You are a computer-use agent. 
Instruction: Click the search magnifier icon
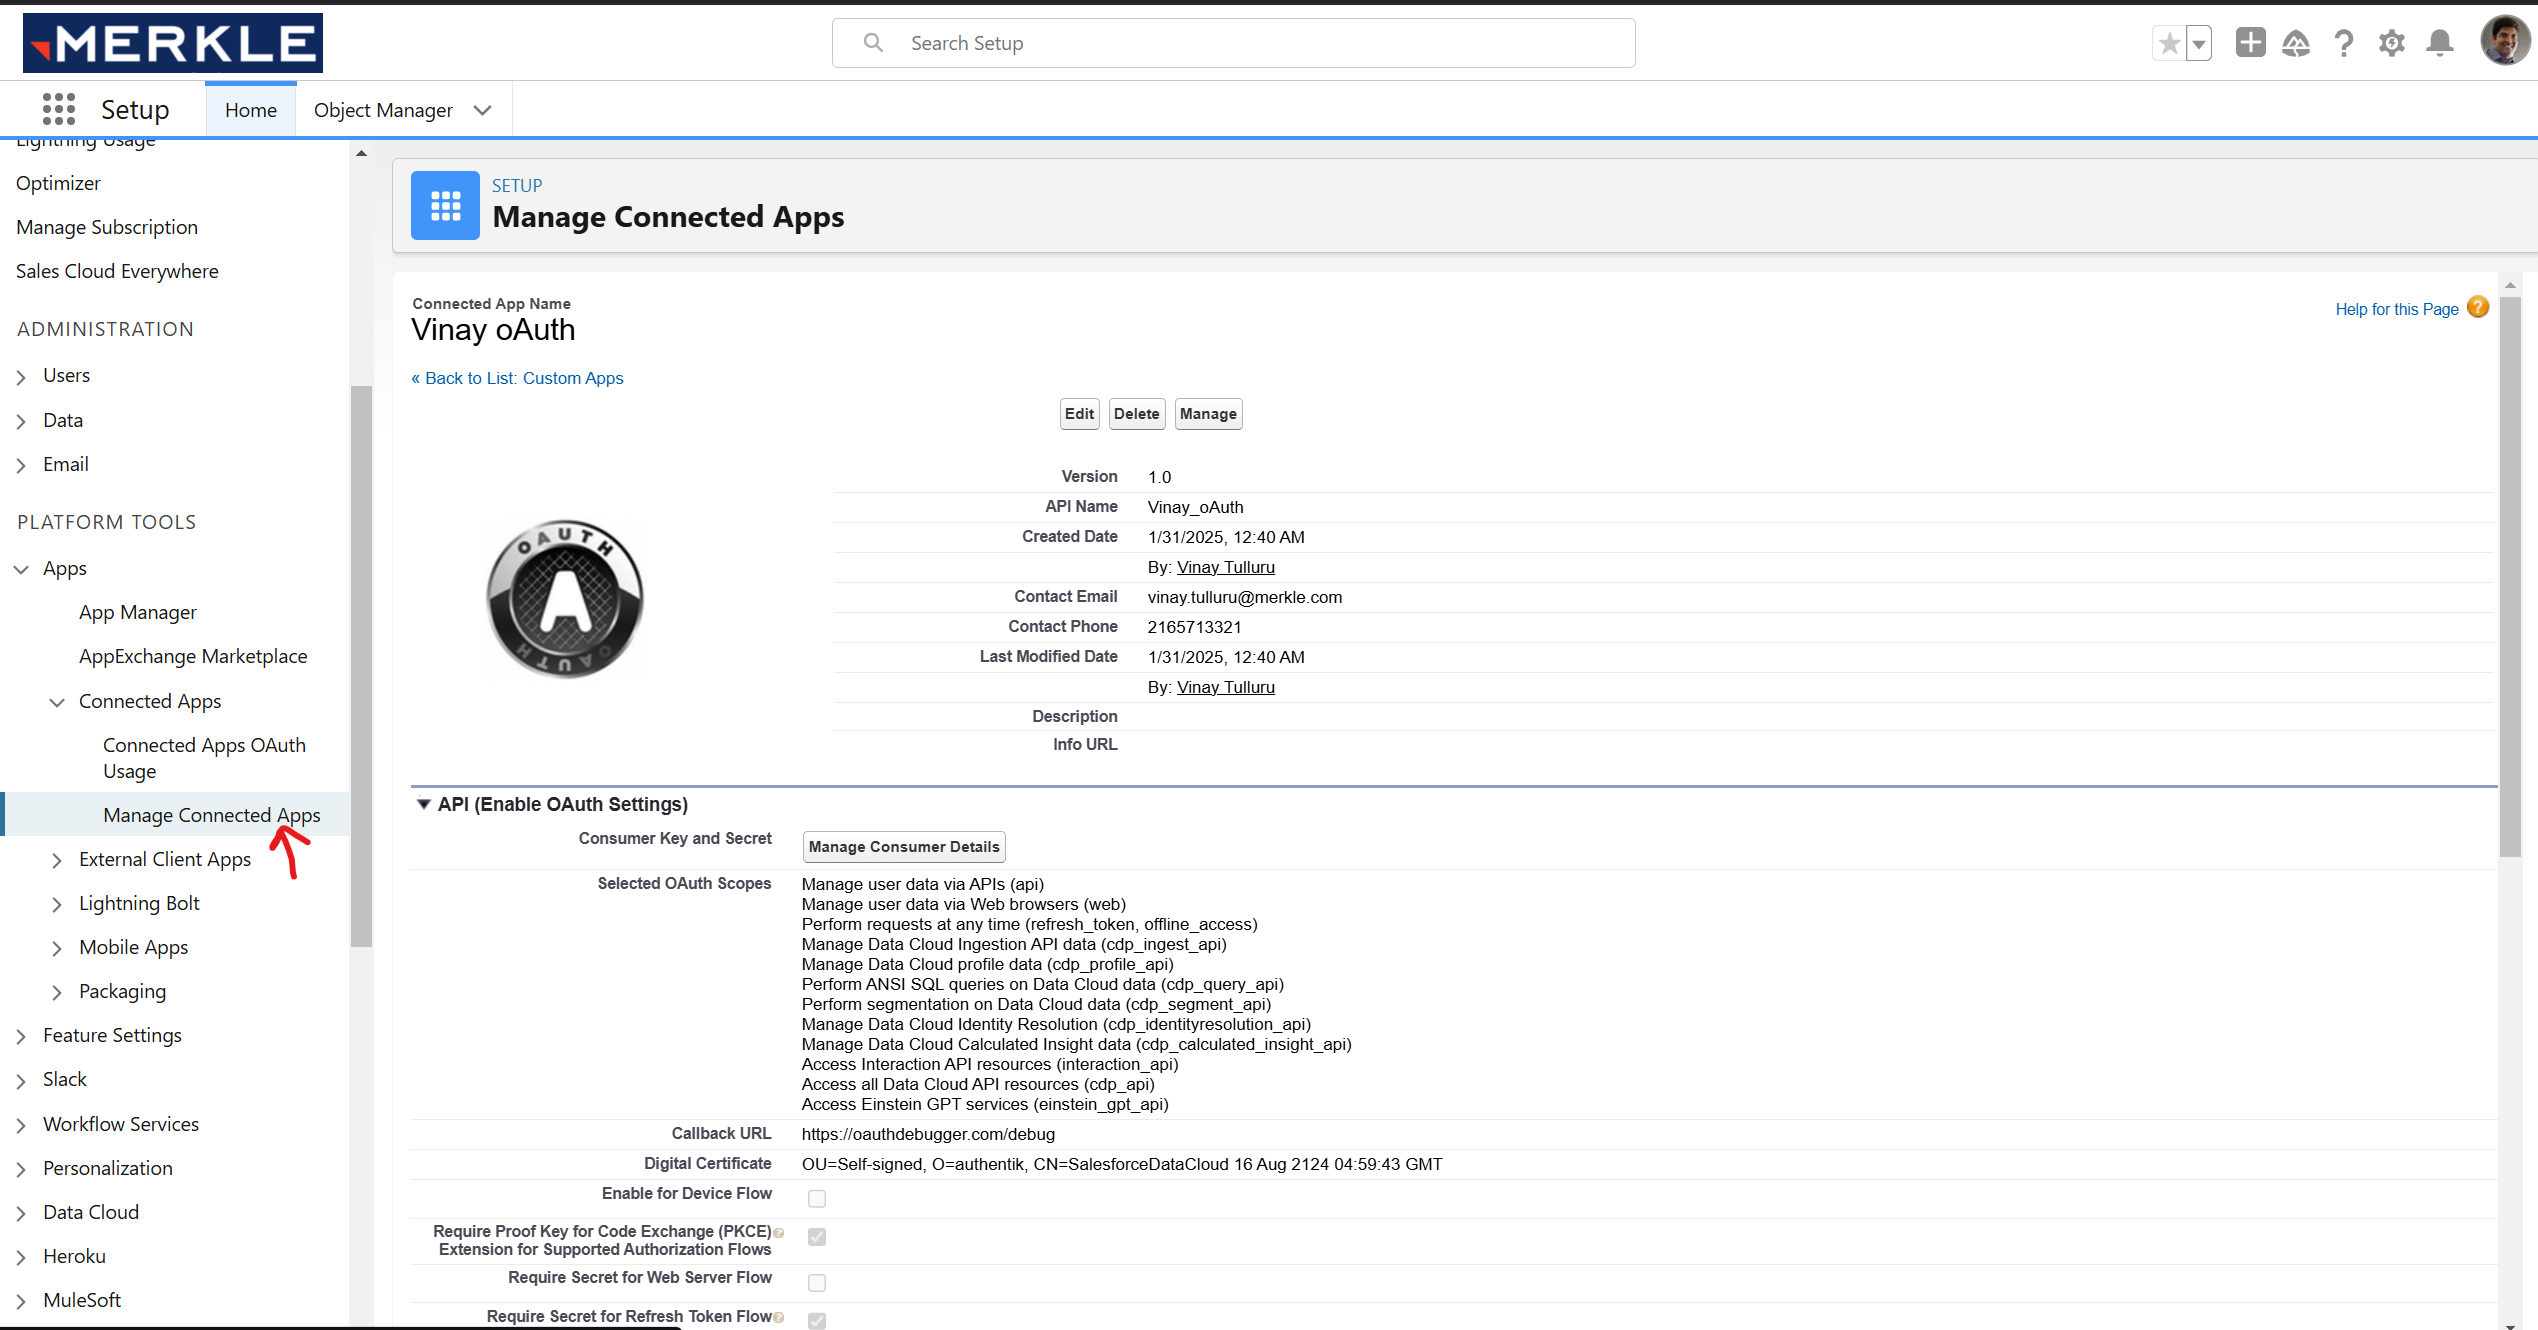873,43
